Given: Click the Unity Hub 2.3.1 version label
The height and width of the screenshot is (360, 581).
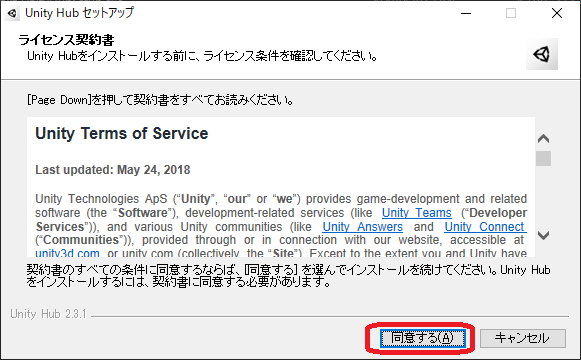Looking at the screenshot, I should tap(48, 314).
